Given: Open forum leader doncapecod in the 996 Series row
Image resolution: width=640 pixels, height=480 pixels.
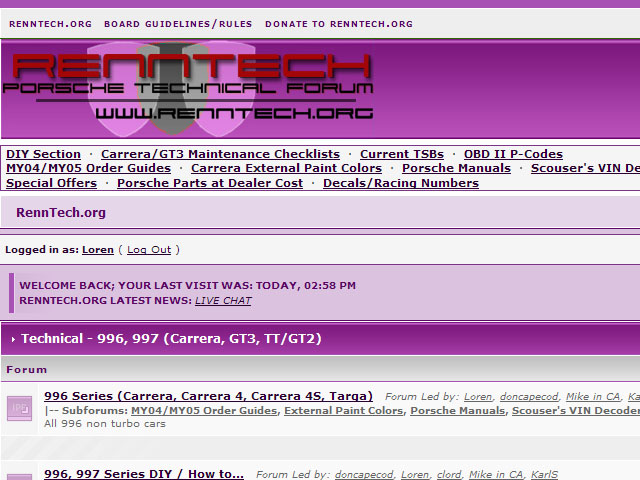Looking at the screenshot, I should [529, 396].
